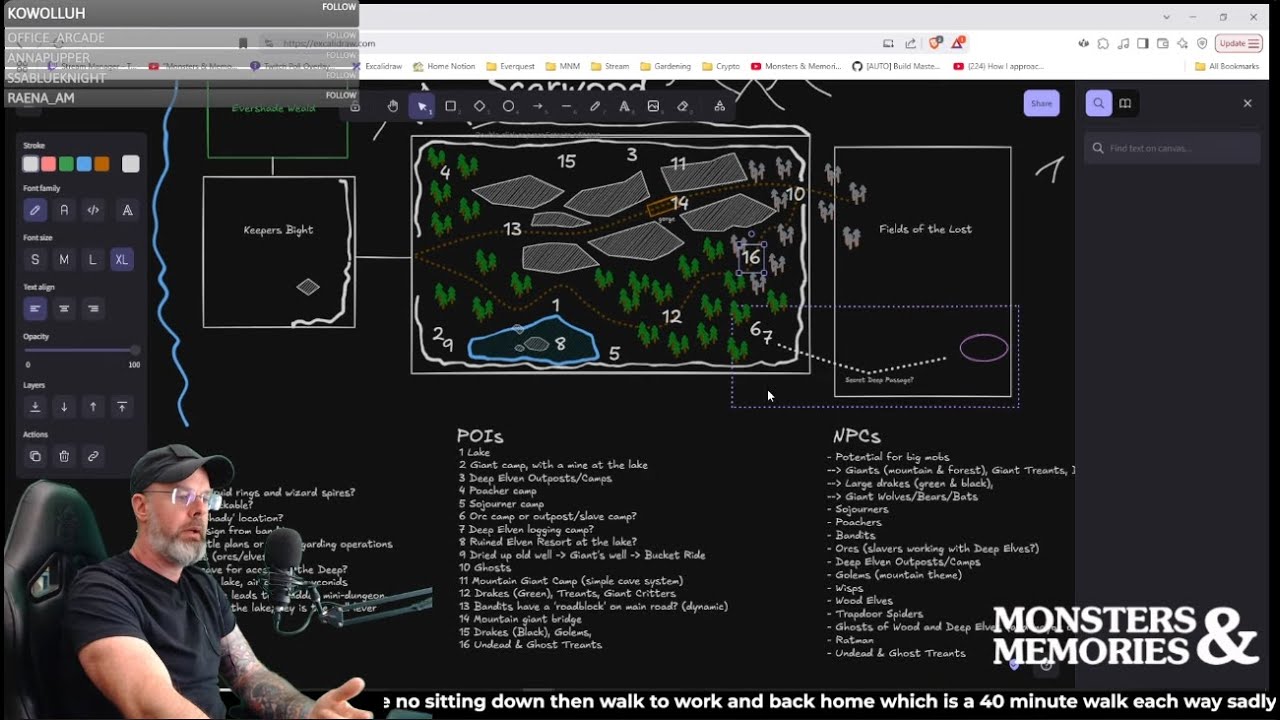
Task: Add a link to selected element
Action: click(x=93, y=456)
